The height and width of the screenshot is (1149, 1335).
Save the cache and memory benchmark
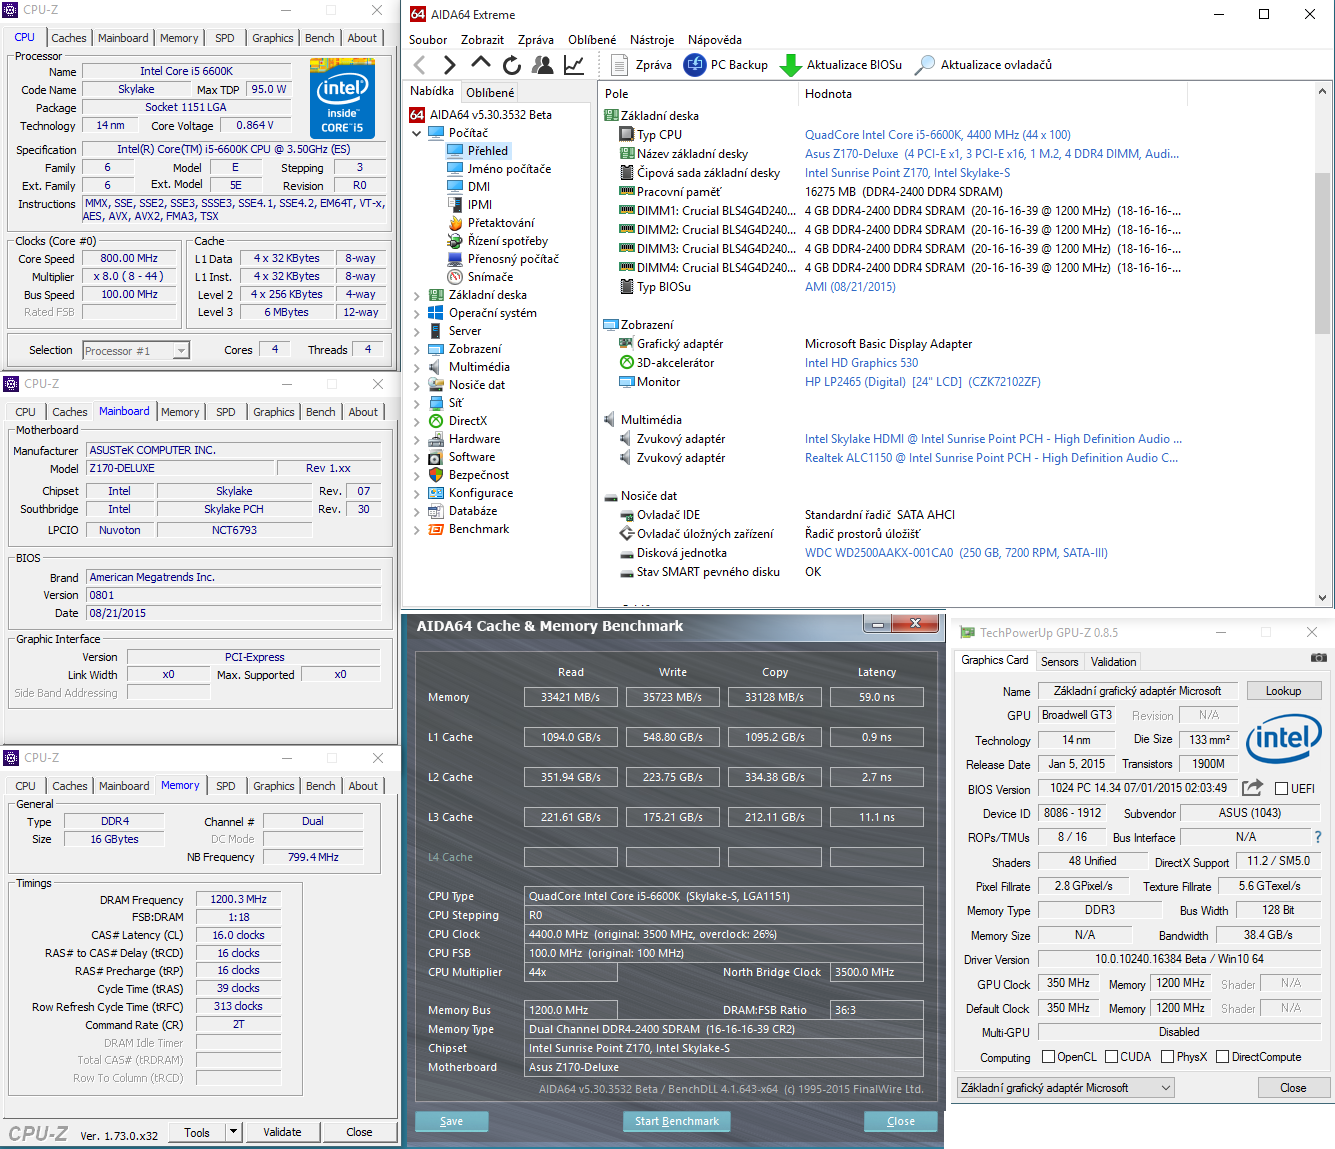click(x=451, y=1121)
